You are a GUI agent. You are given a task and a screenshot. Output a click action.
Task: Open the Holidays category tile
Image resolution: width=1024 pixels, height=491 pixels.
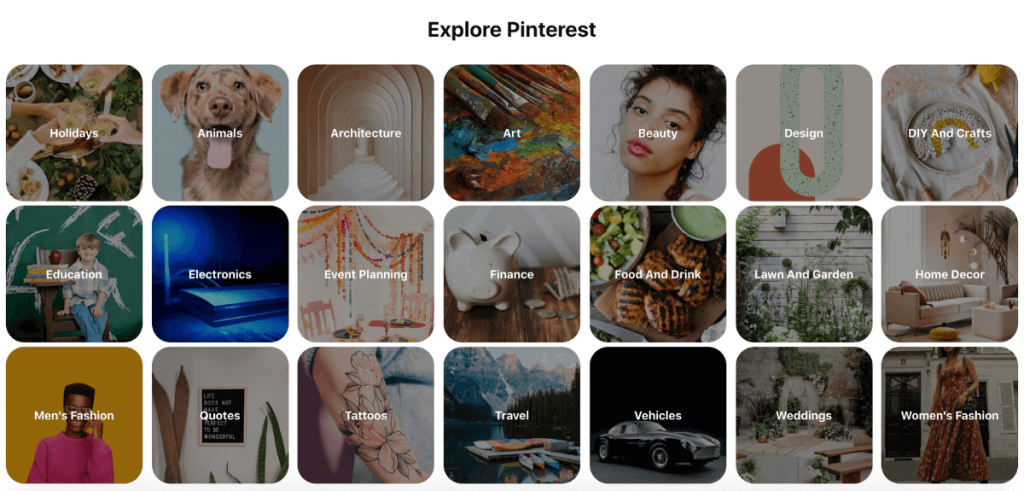pos(74,133)
